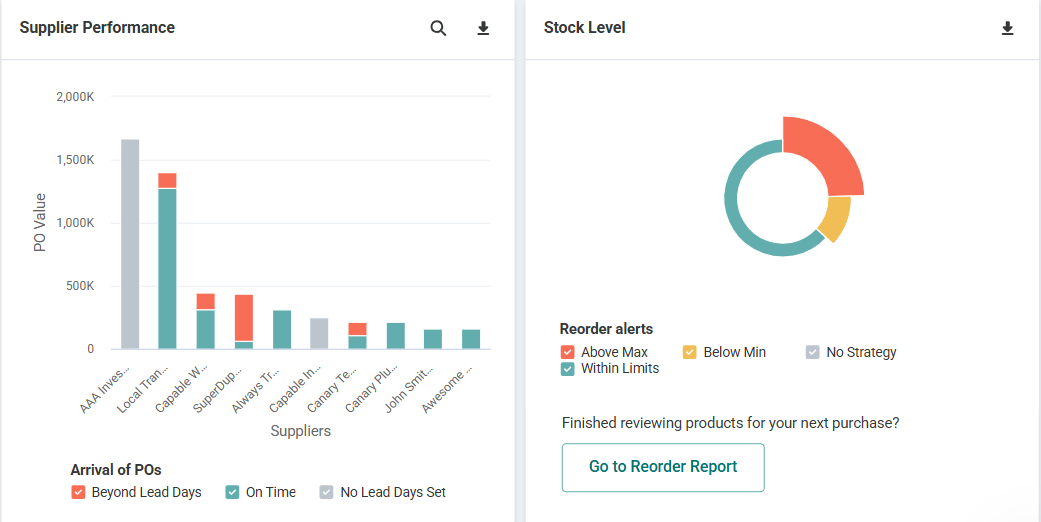
Task: Select the red segment of Canary Te... bar
Action: (x=358, y=329)
